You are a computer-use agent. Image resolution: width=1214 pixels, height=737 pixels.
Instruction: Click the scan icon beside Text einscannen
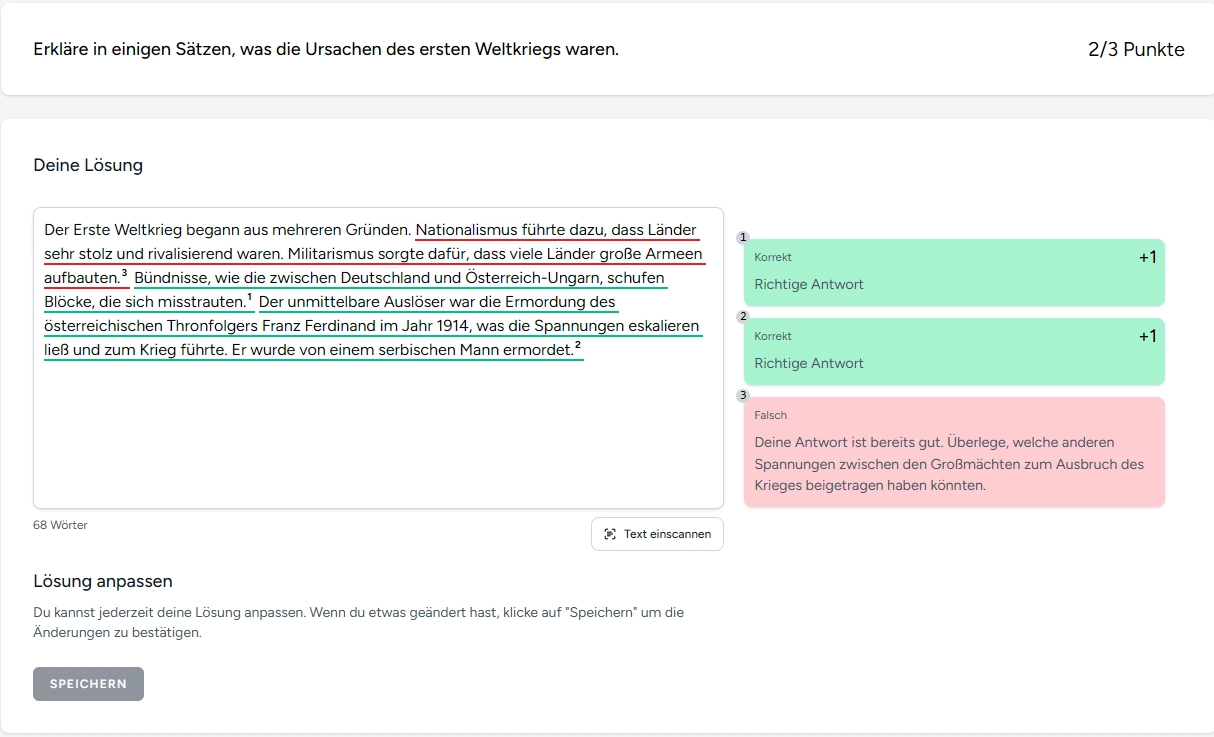[610, 534]
